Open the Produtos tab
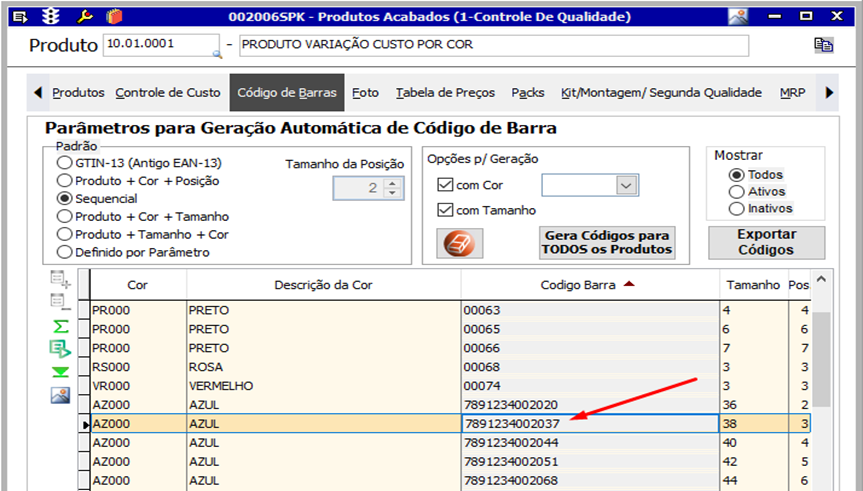 coord(78,92)
